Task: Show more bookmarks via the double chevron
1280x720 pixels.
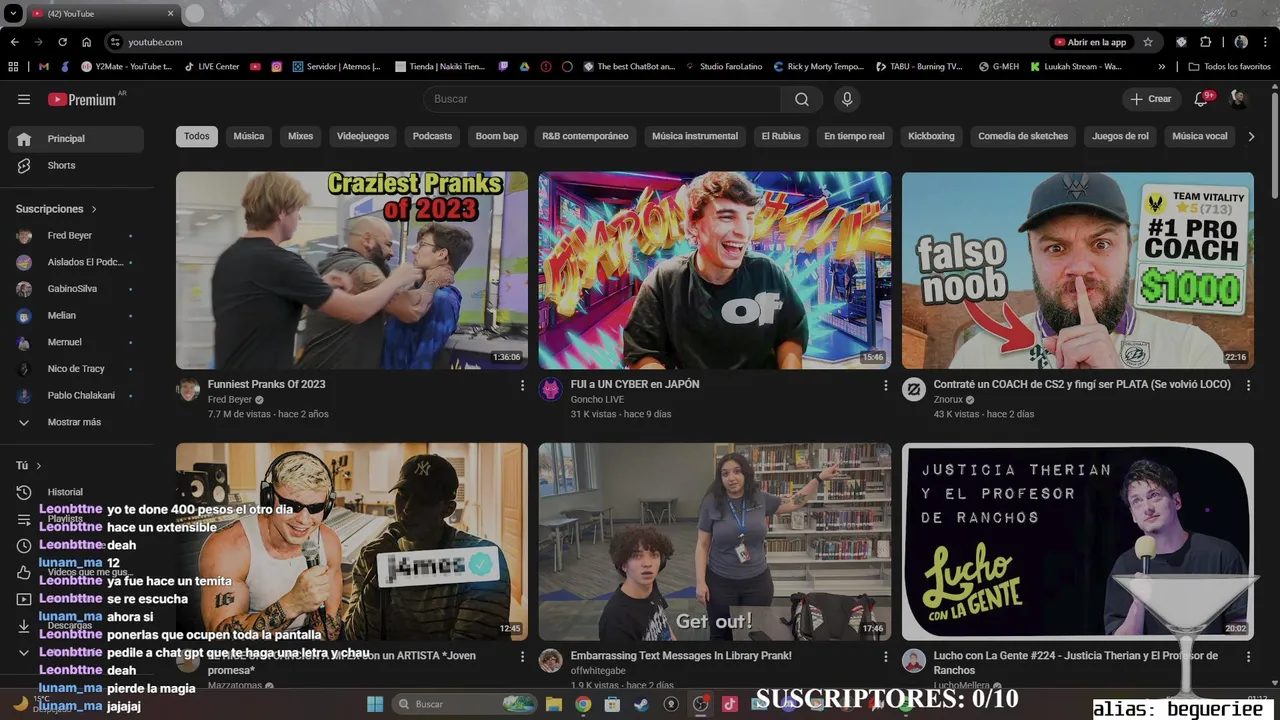Action: (1161, 67)
